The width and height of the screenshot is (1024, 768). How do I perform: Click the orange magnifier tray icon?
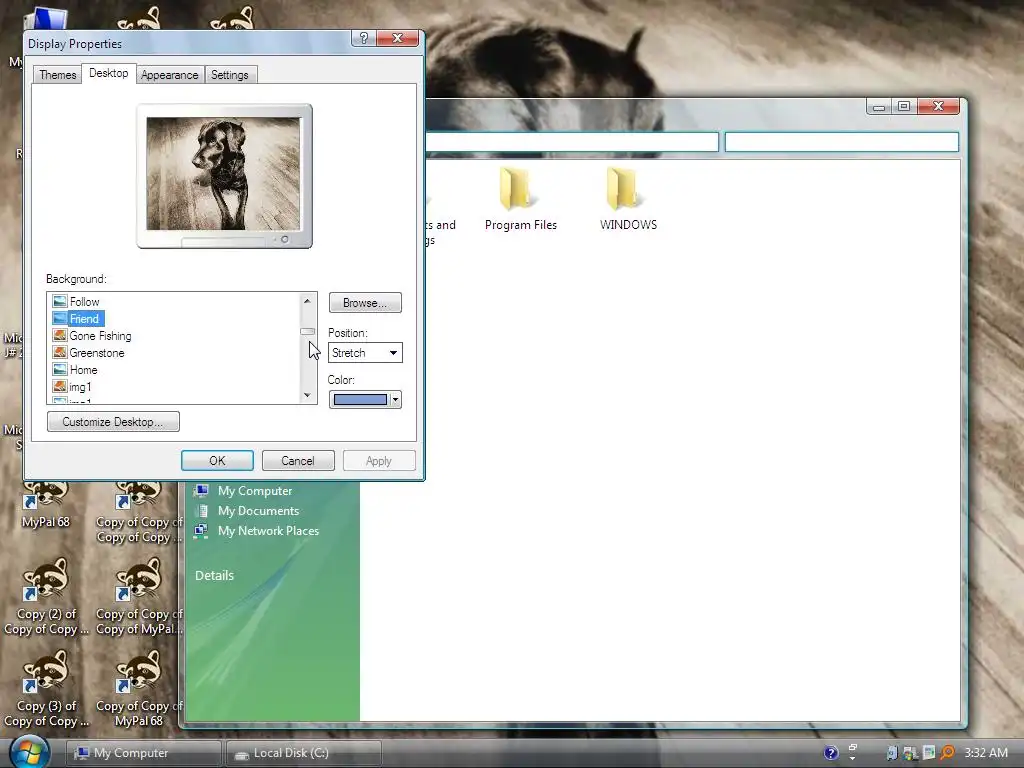pyautogui.click(x=947, y=753)
